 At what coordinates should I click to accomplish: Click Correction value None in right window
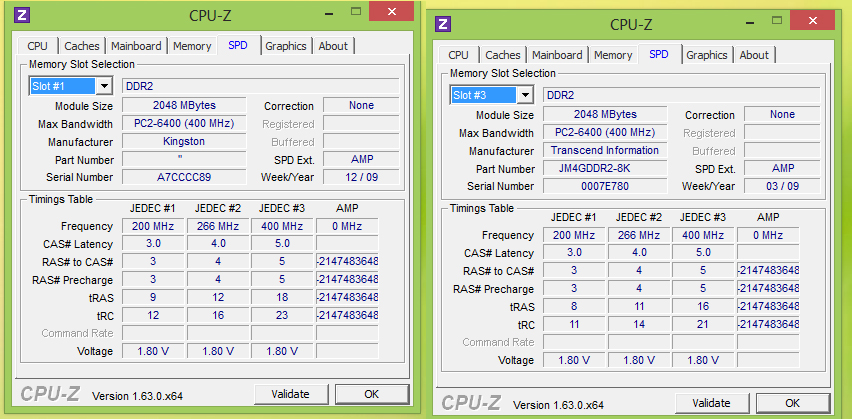(782, 115)
